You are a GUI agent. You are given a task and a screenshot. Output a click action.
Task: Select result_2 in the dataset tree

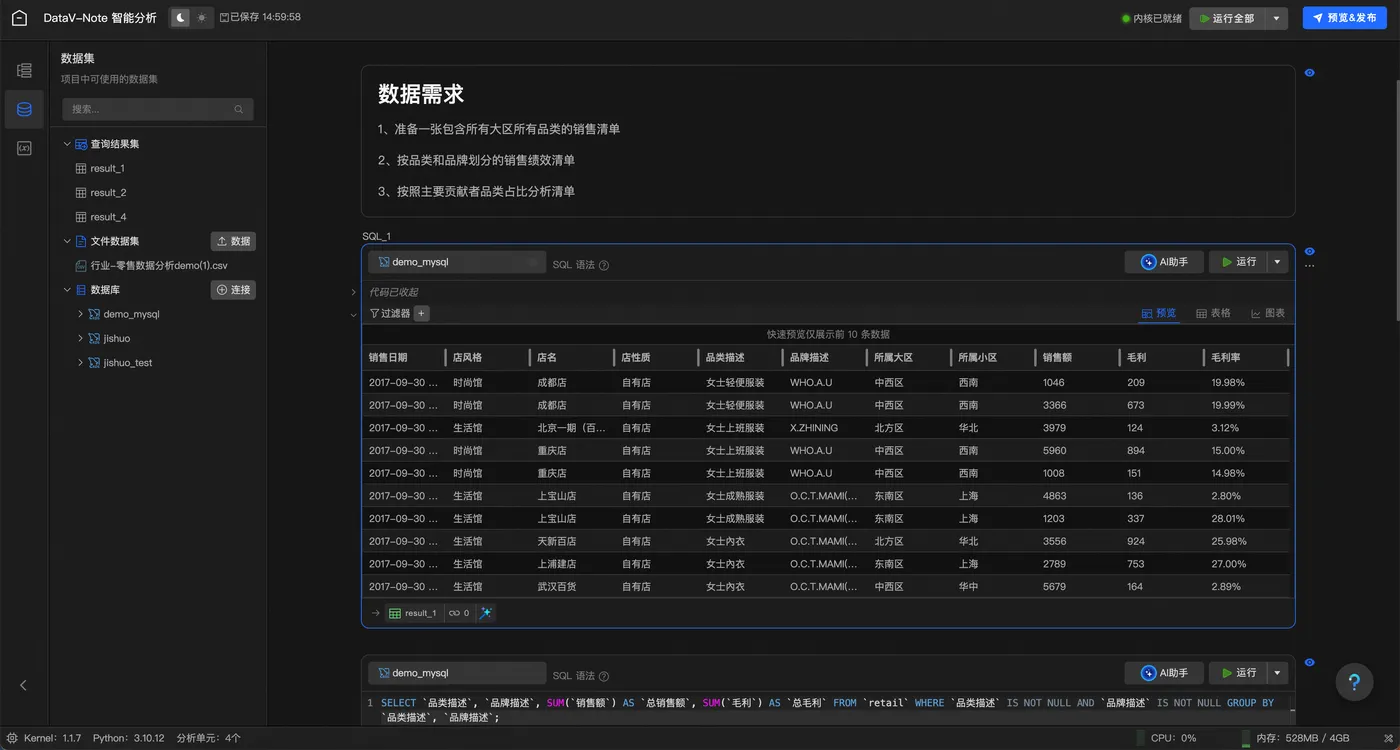pos(107,192)
